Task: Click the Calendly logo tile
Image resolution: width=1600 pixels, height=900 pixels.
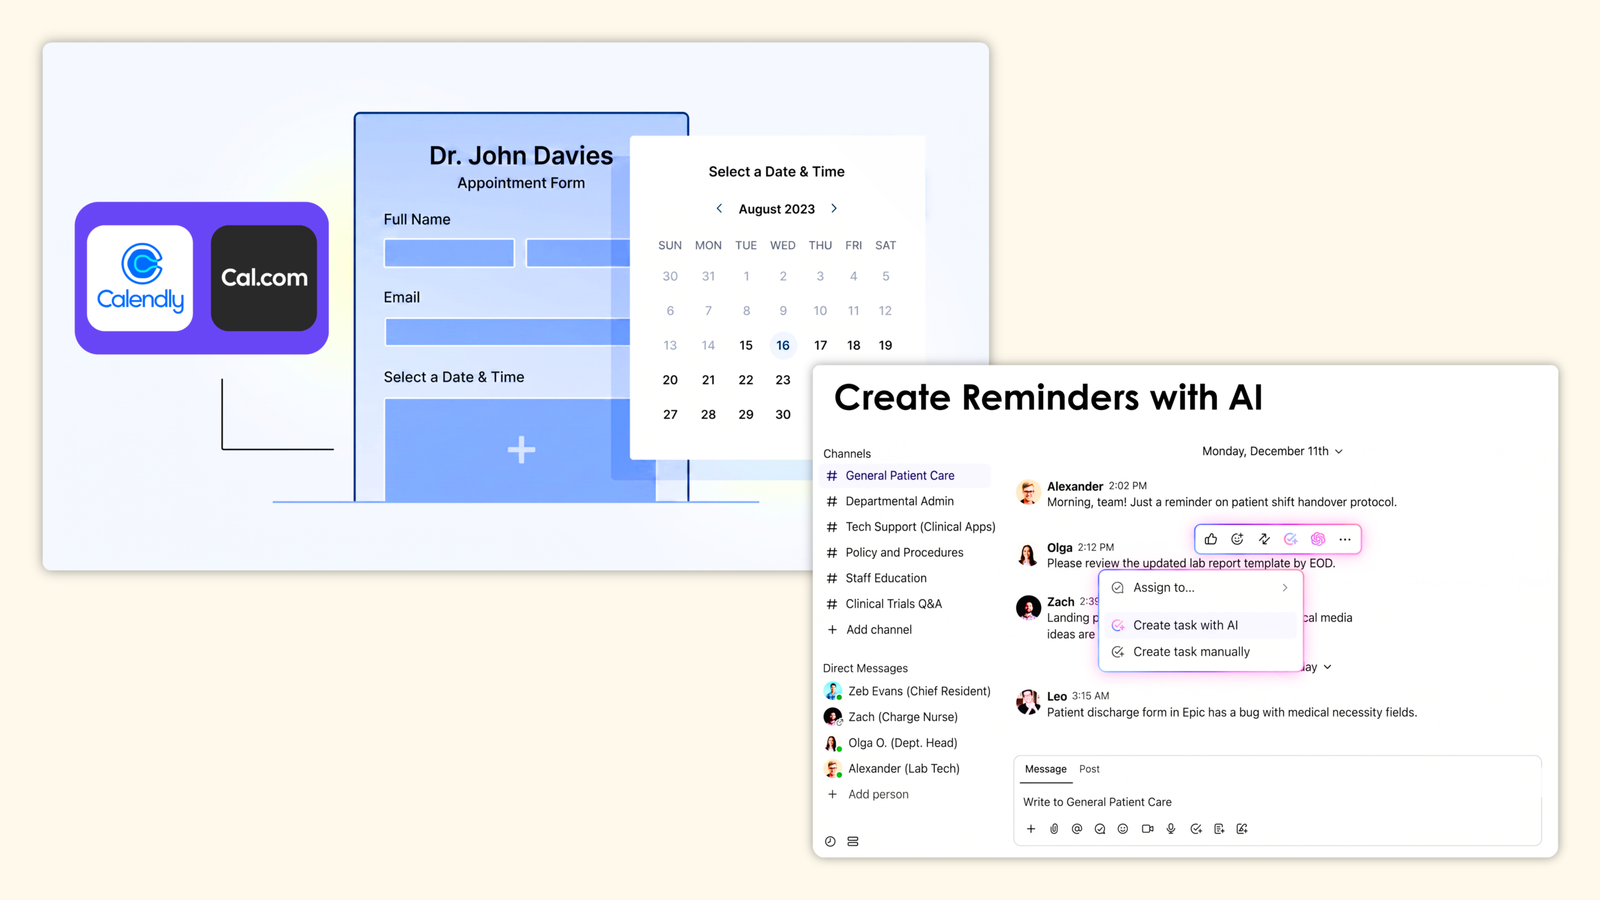Action: click(140, 278)
